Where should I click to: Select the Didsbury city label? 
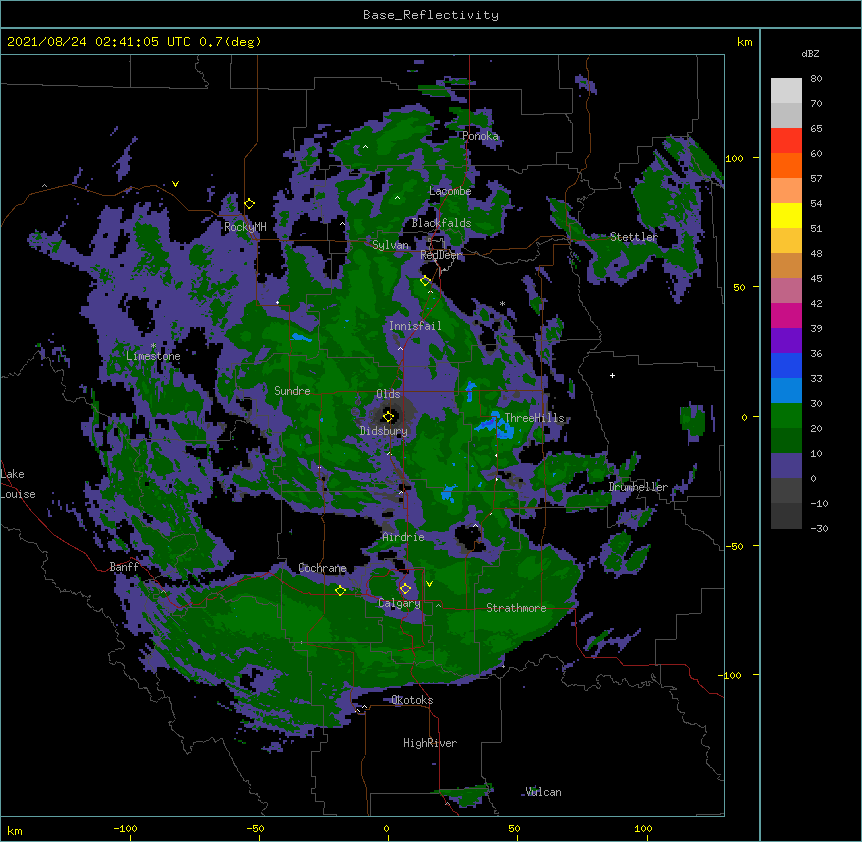point(384,431)
